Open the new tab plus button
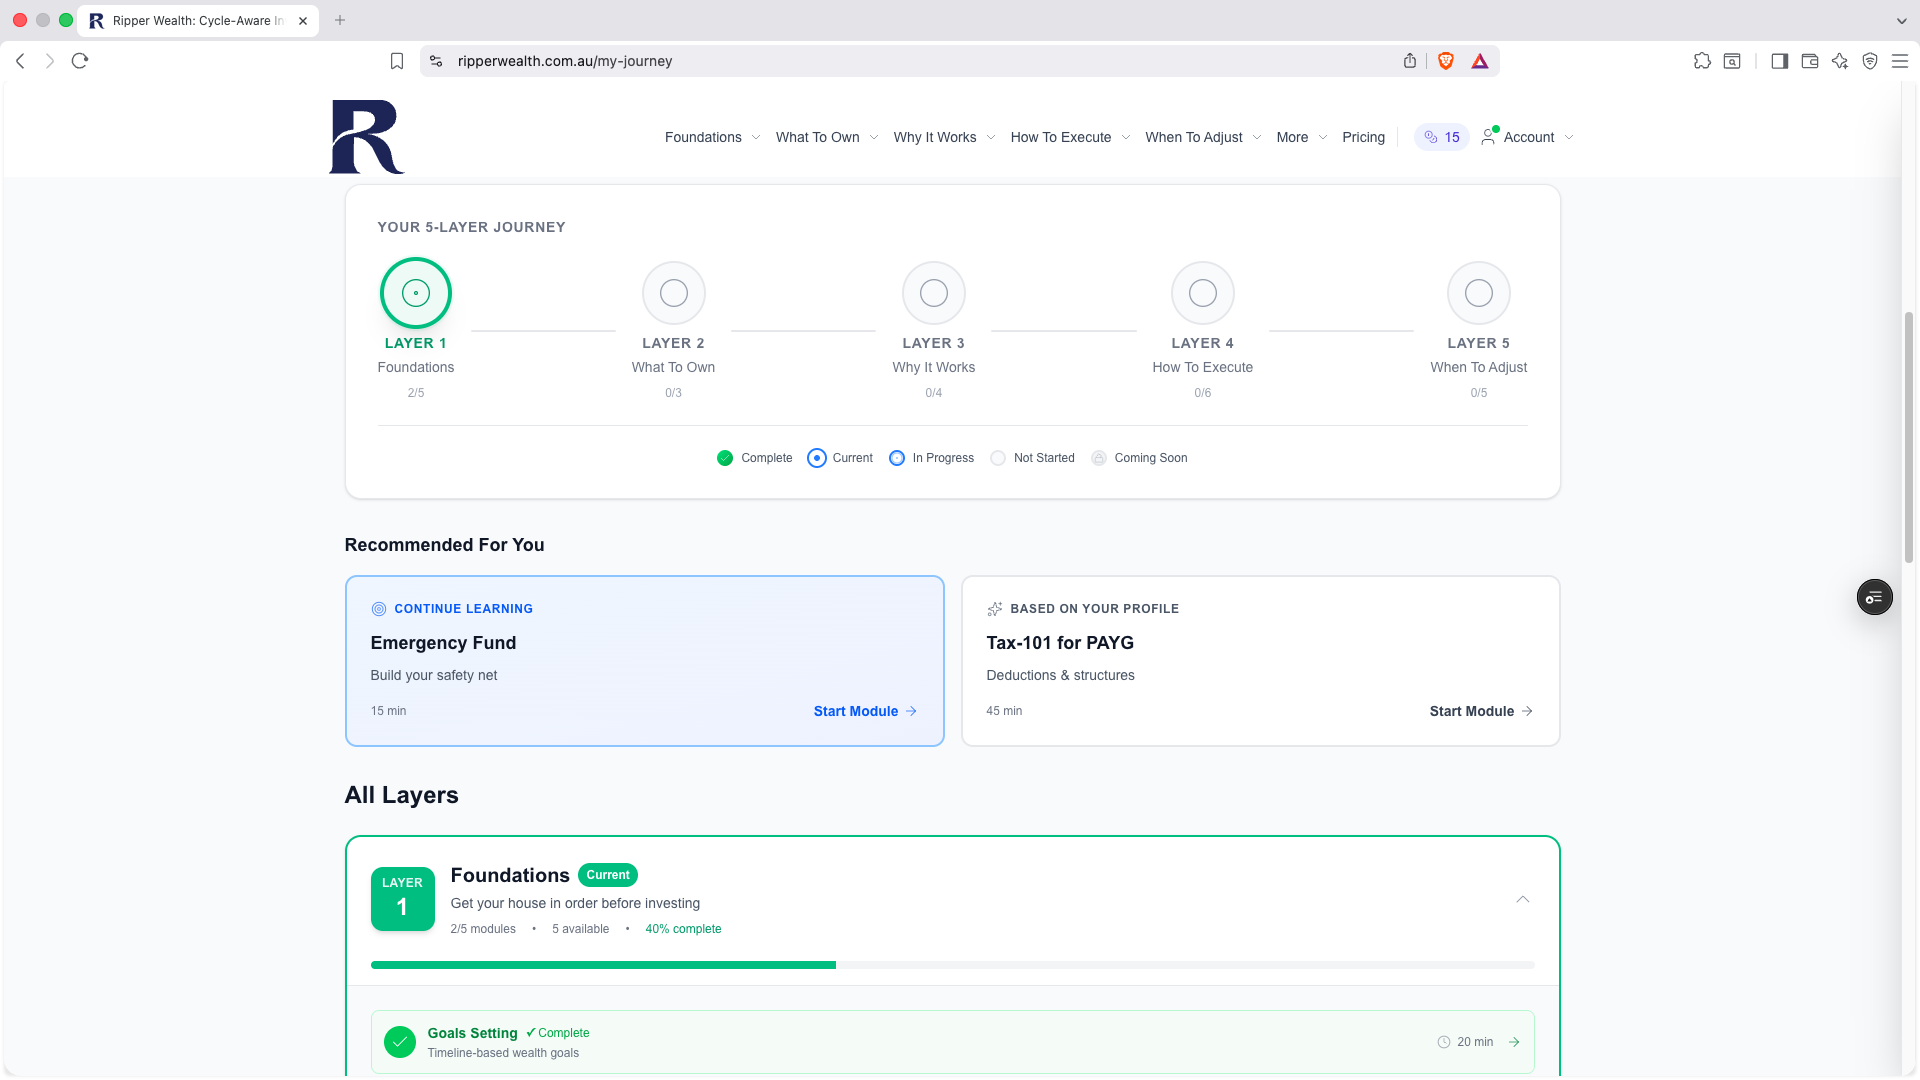Viewport: 1920px width, 1080px height. (x=340, y=20)
